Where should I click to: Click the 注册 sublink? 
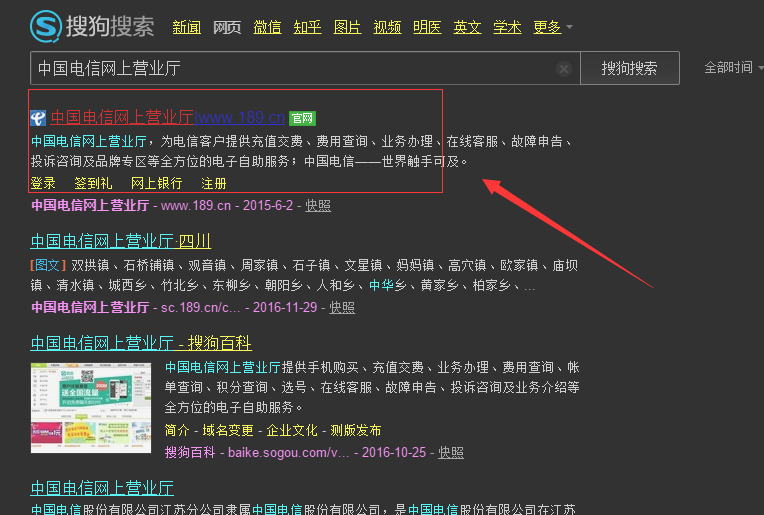click(x=214, y=184)
